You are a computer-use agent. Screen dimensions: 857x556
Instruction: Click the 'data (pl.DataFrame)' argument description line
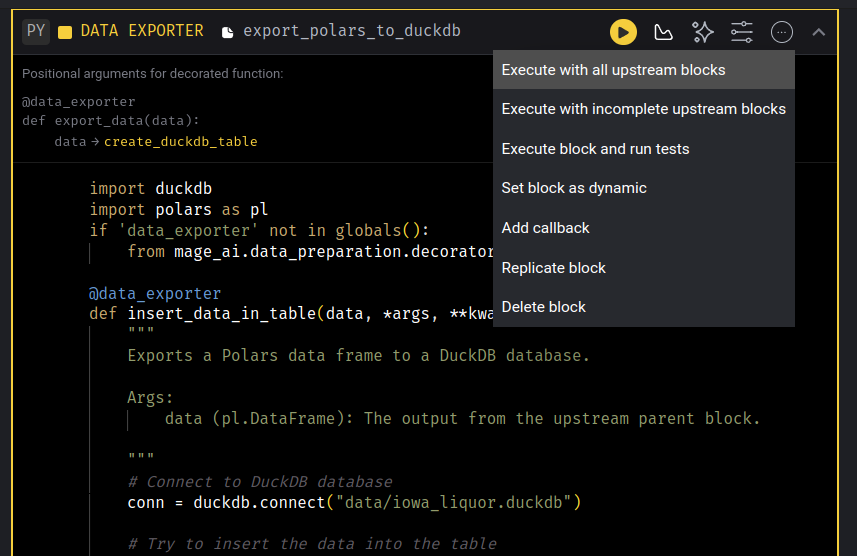pyautogui.click(x=462, y=419)
